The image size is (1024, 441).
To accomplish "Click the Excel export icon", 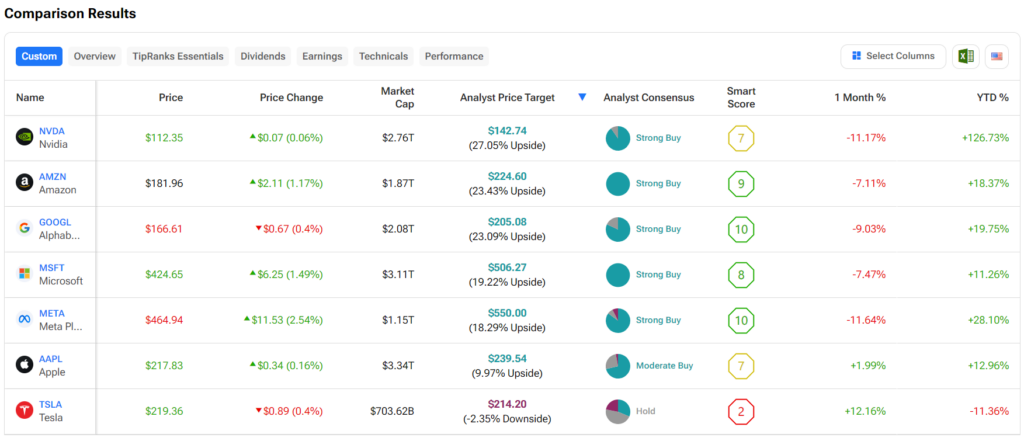I will tap(965, 56).
